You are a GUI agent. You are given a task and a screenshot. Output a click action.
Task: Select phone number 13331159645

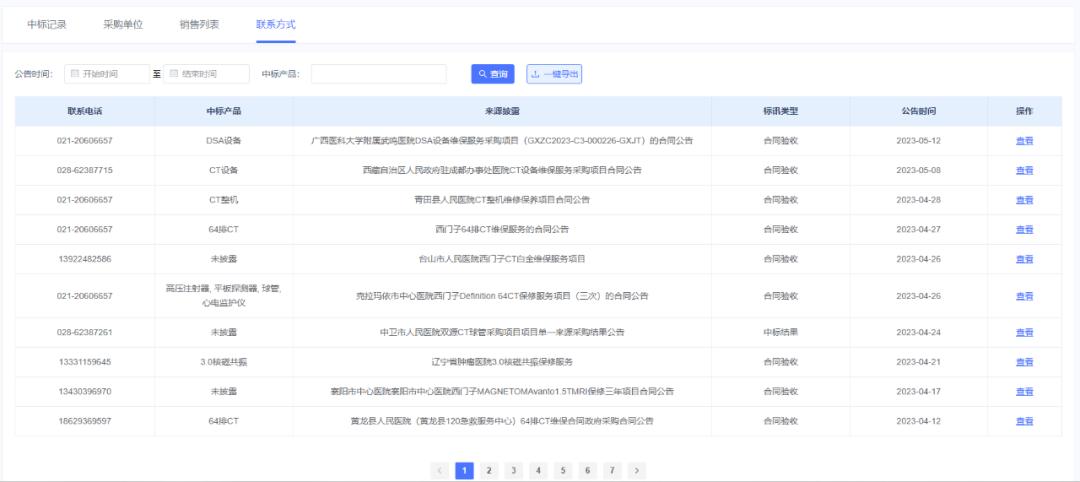85,362
